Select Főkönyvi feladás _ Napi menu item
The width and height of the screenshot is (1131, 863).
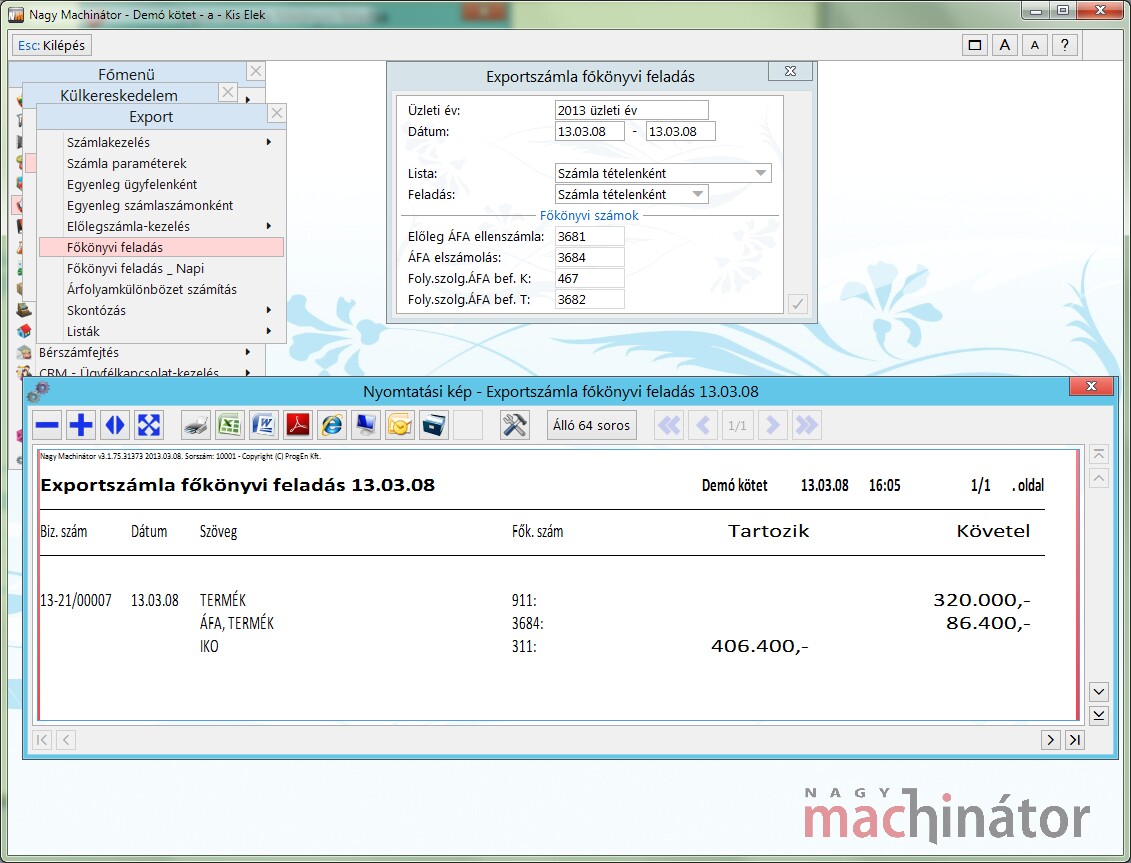pyautogui.click(x=135, y=268)
